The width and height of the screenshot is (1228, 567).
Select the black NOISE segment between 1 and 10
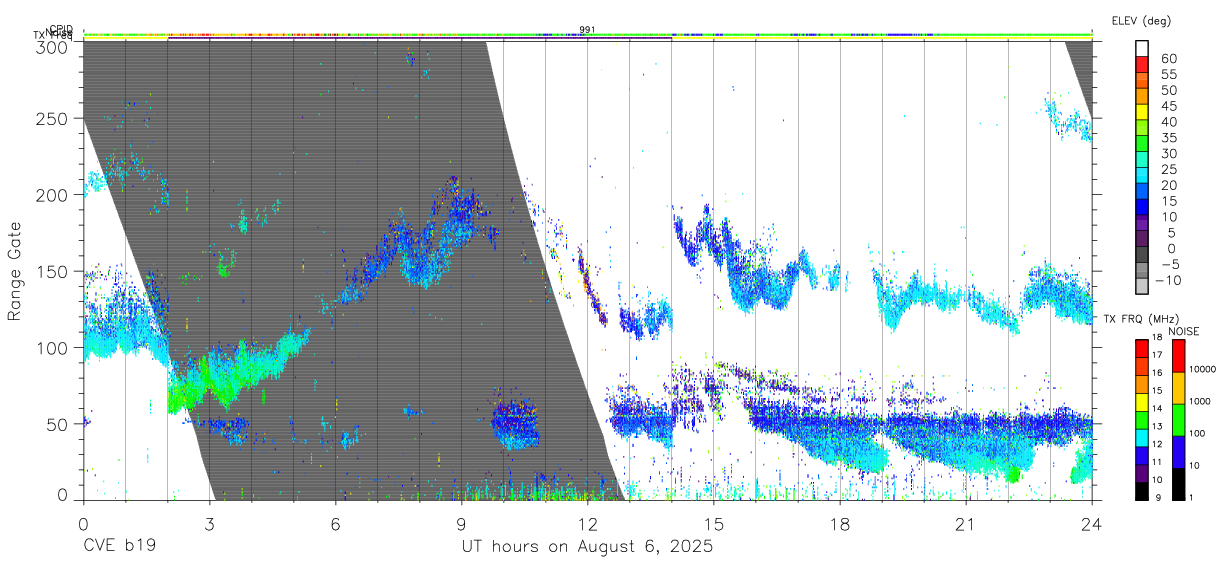tap(1178, 484)
